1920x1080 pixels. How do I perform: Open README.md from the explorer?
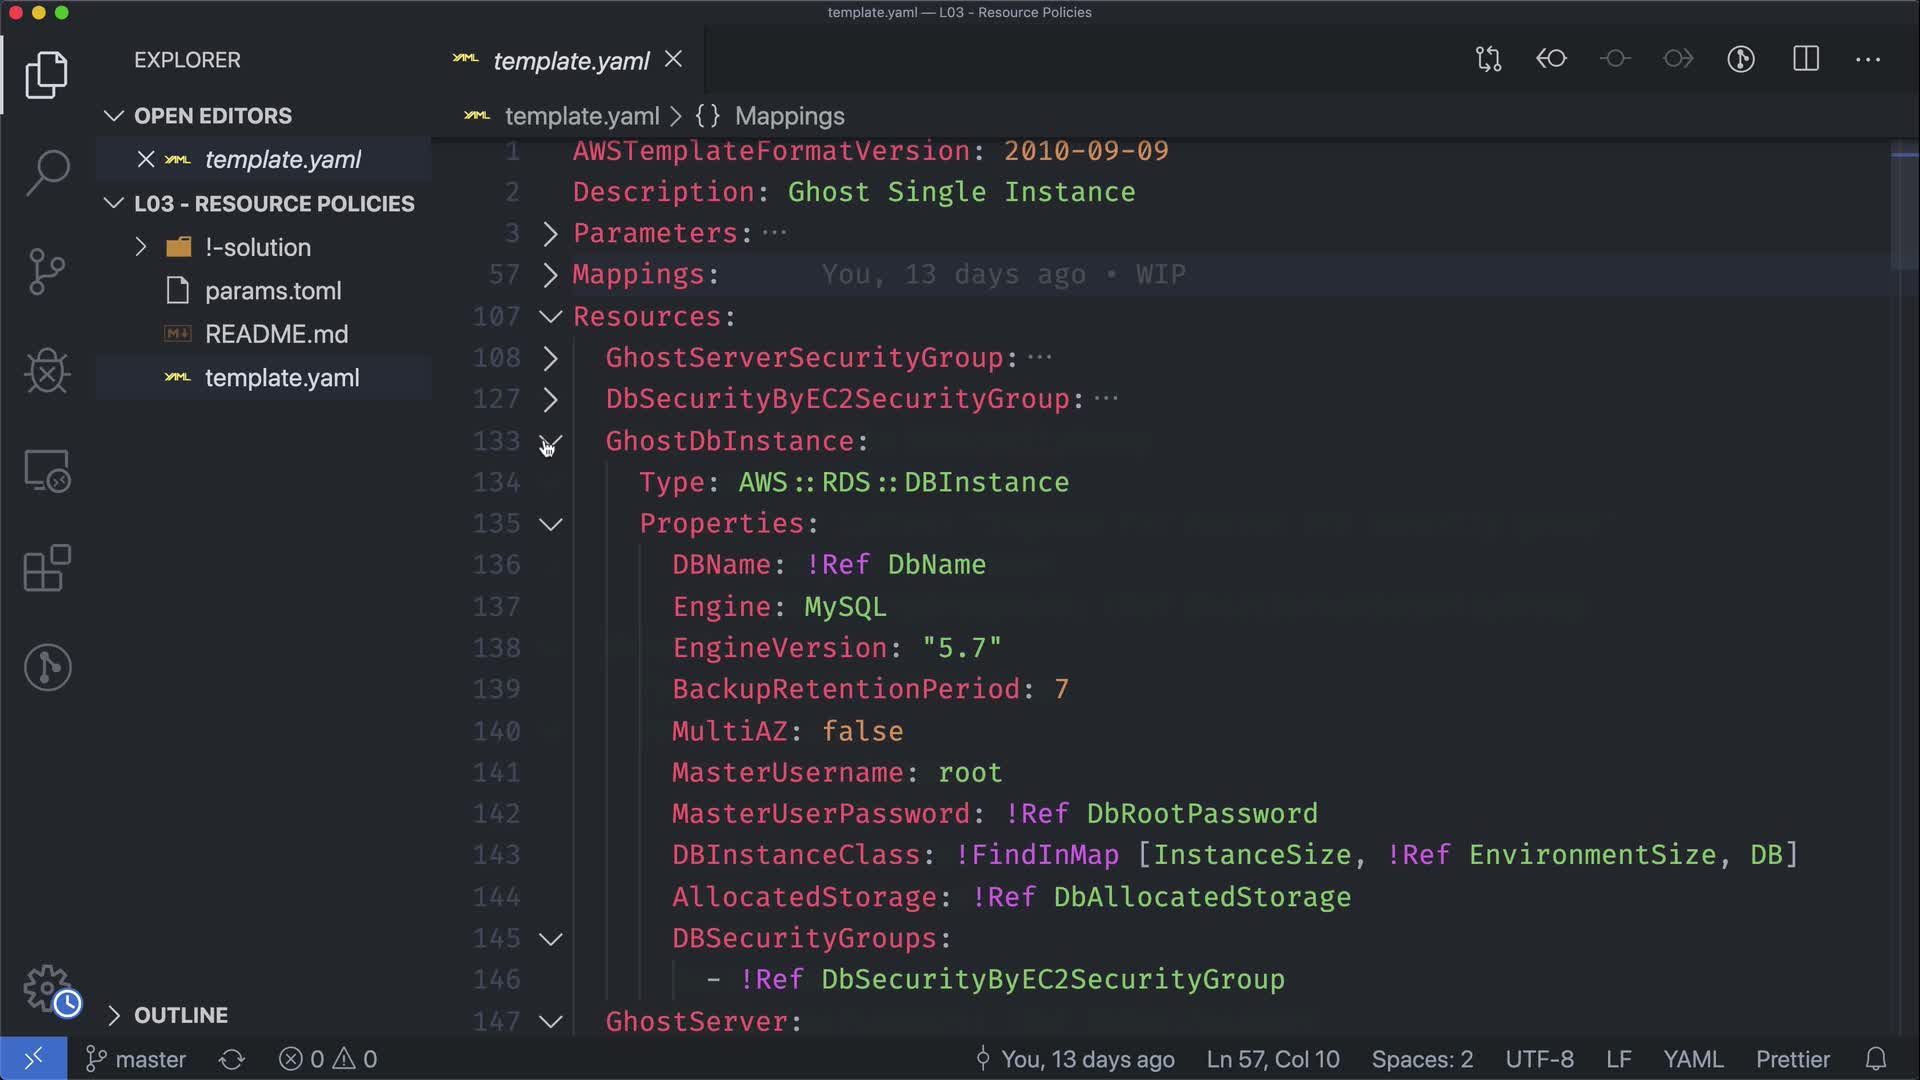(276, 334)
